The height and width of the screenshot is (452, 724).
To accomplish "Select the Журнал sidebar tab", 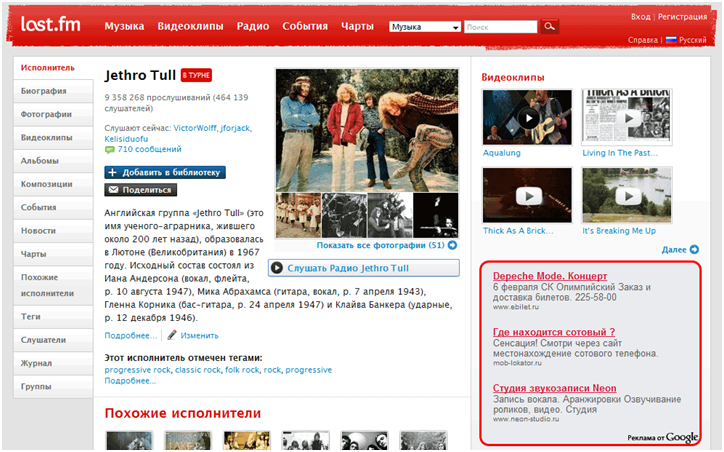I will coord(54,363).
